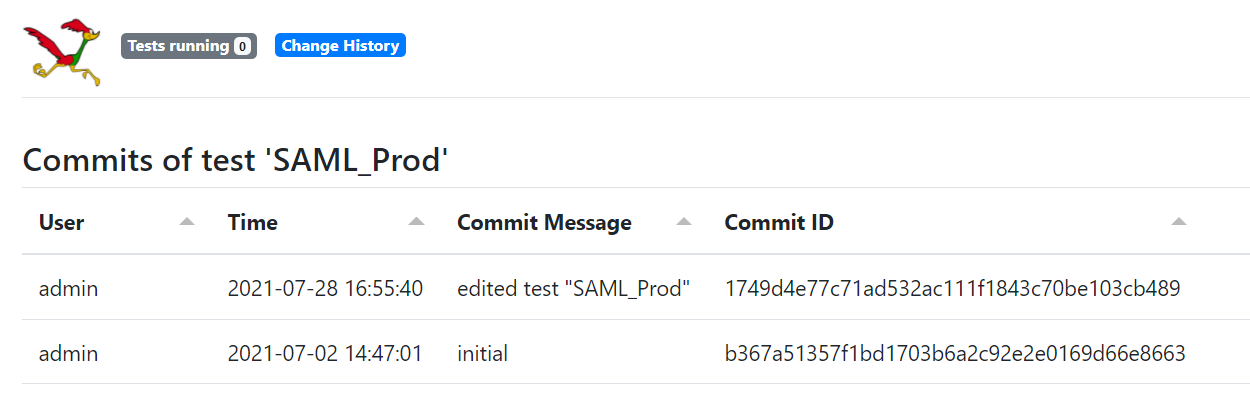Click the 'initial' commit message
Viewport: 1250px width, 415px height.
[x=482, y=353]
